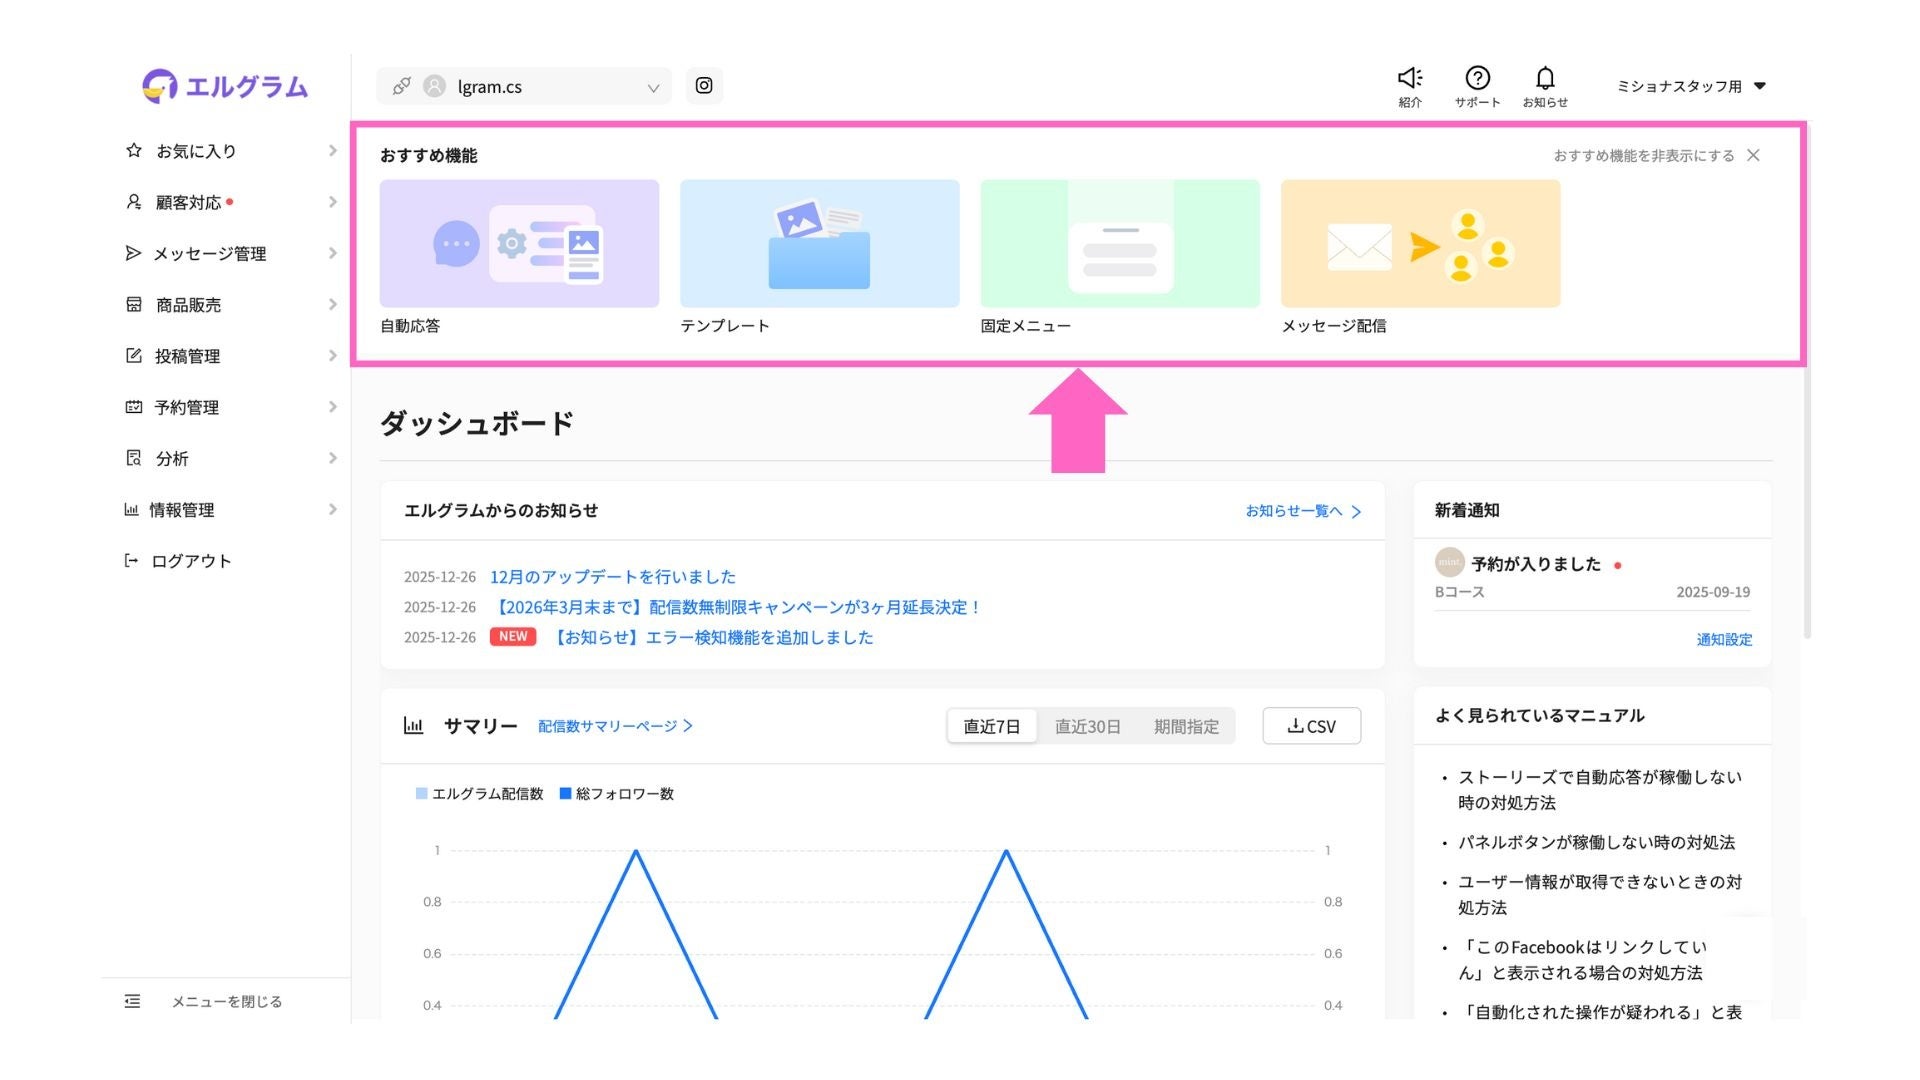Click the 紹介 megaphone icon
Image resolution: width=1920 pixels, height=1080 pixels.
point(1409,78)
